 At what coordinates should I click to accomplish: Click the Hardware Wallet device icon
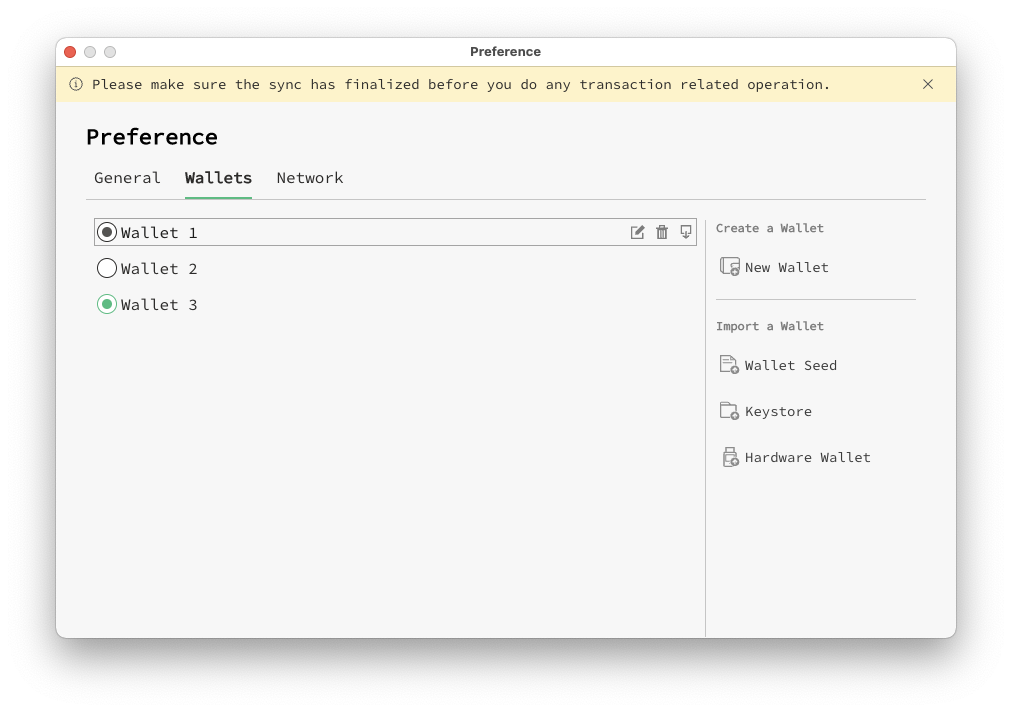[x=728, y=456]
